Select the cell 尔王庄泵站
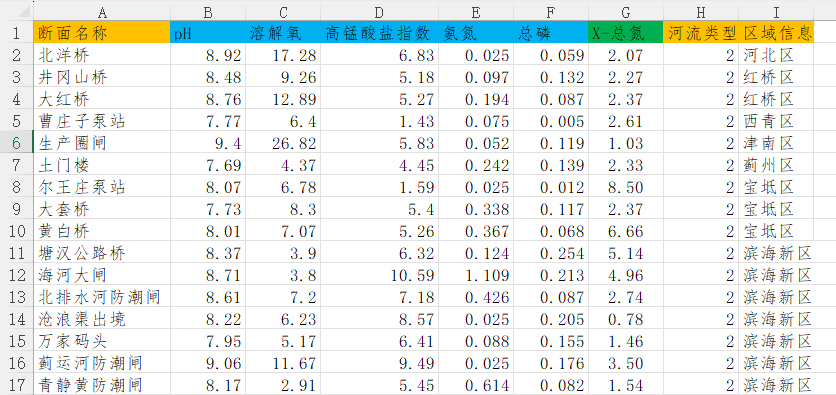Image resolution: width=836 pixels, height=395 pixels. click(x=102, y=187)
